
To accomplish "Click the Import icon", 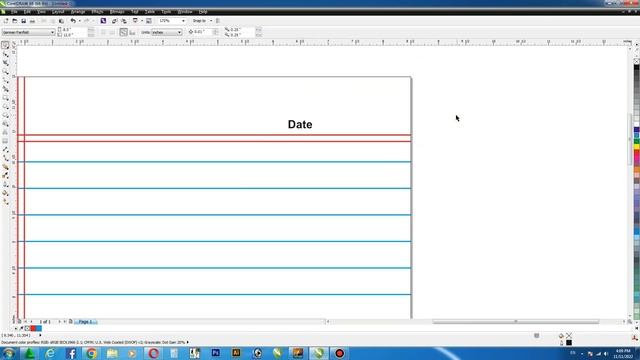I will pyautogui.click(x=114, y=21).
